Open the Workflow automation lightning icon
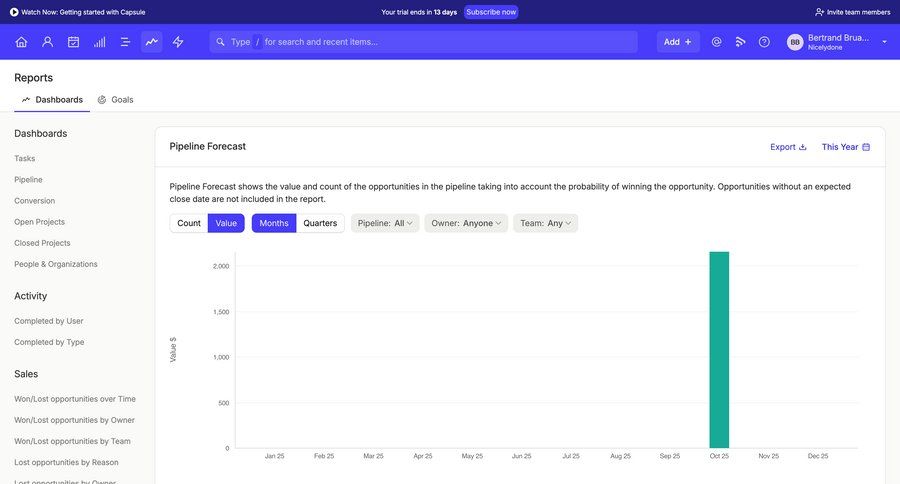 point(178,42)
